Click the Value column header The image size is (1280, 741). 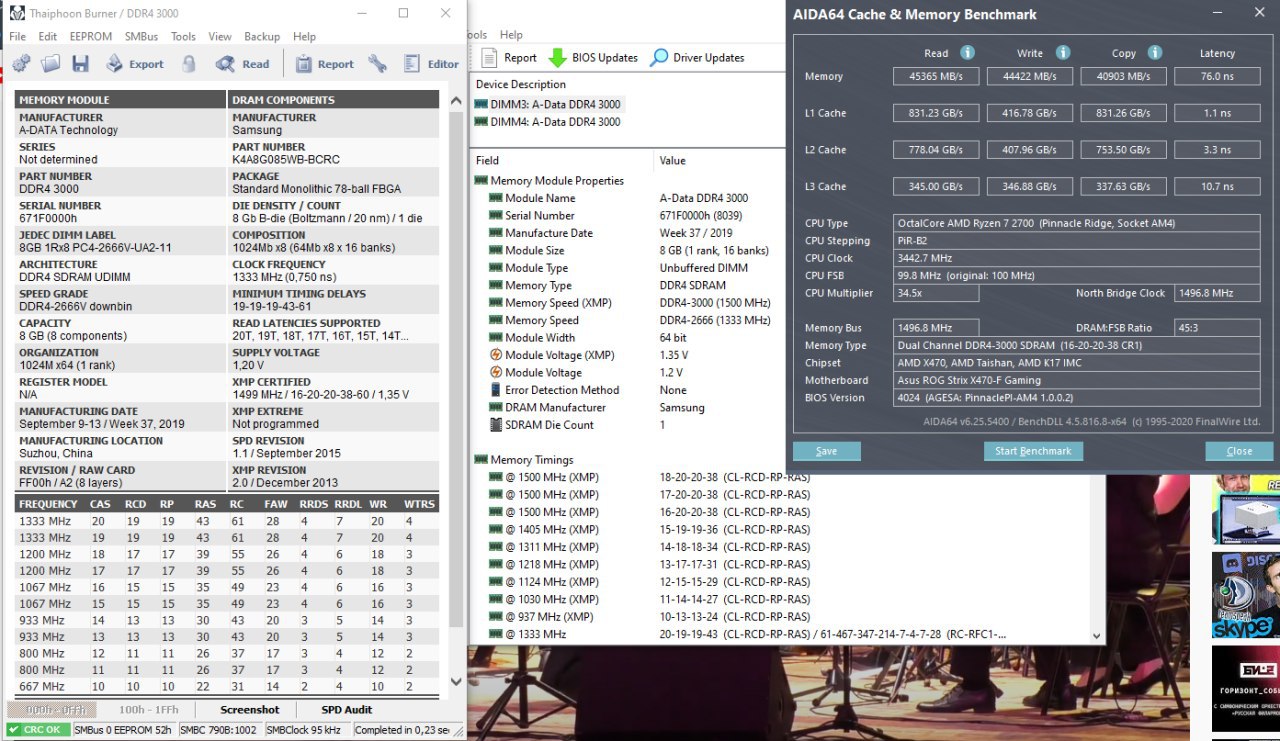pyautogui.click(x=720, y=160)
